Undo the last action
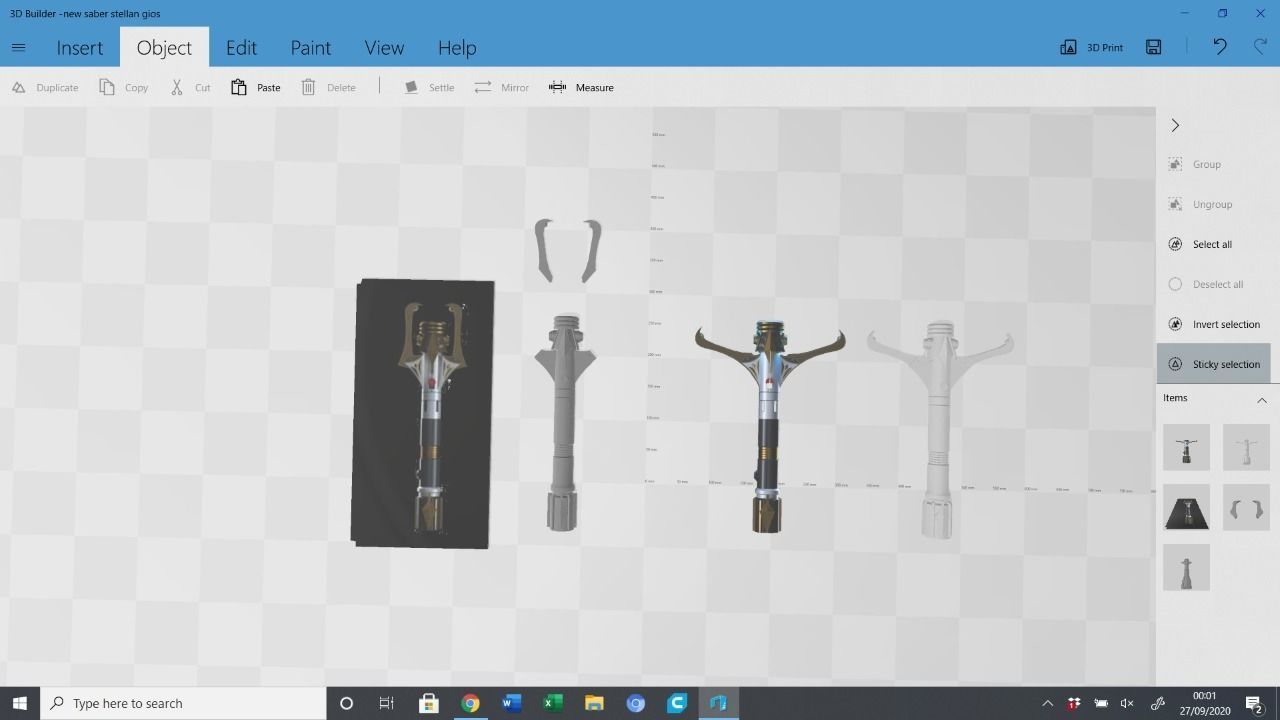The width and height of the screenshot is (1280, 720). point(1220,47)
